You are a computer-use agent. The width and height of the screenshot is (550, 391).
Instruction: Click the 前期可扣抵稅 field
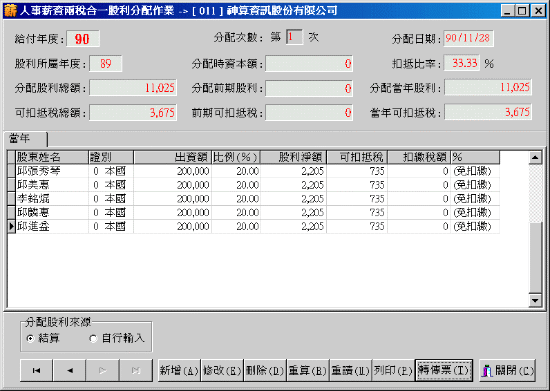309,113
